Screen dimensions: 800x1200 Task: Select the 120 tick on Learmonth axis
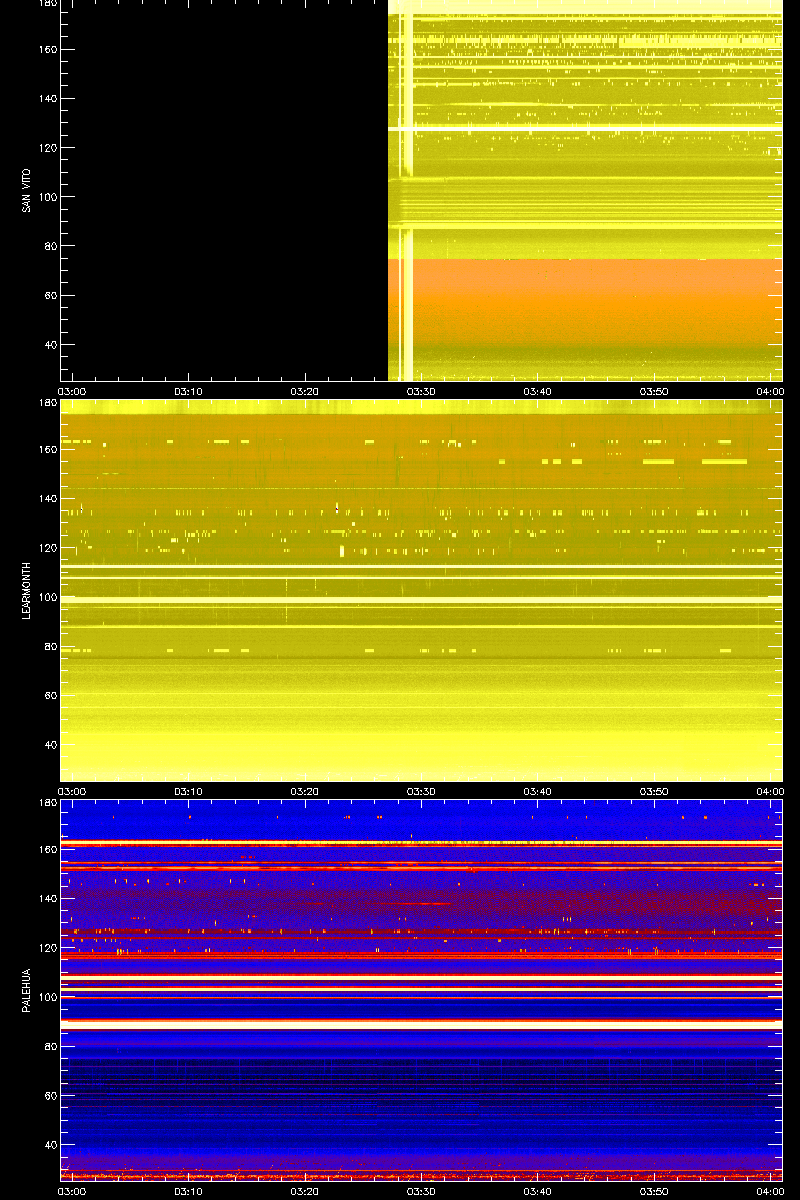click(x=47, y=548)
